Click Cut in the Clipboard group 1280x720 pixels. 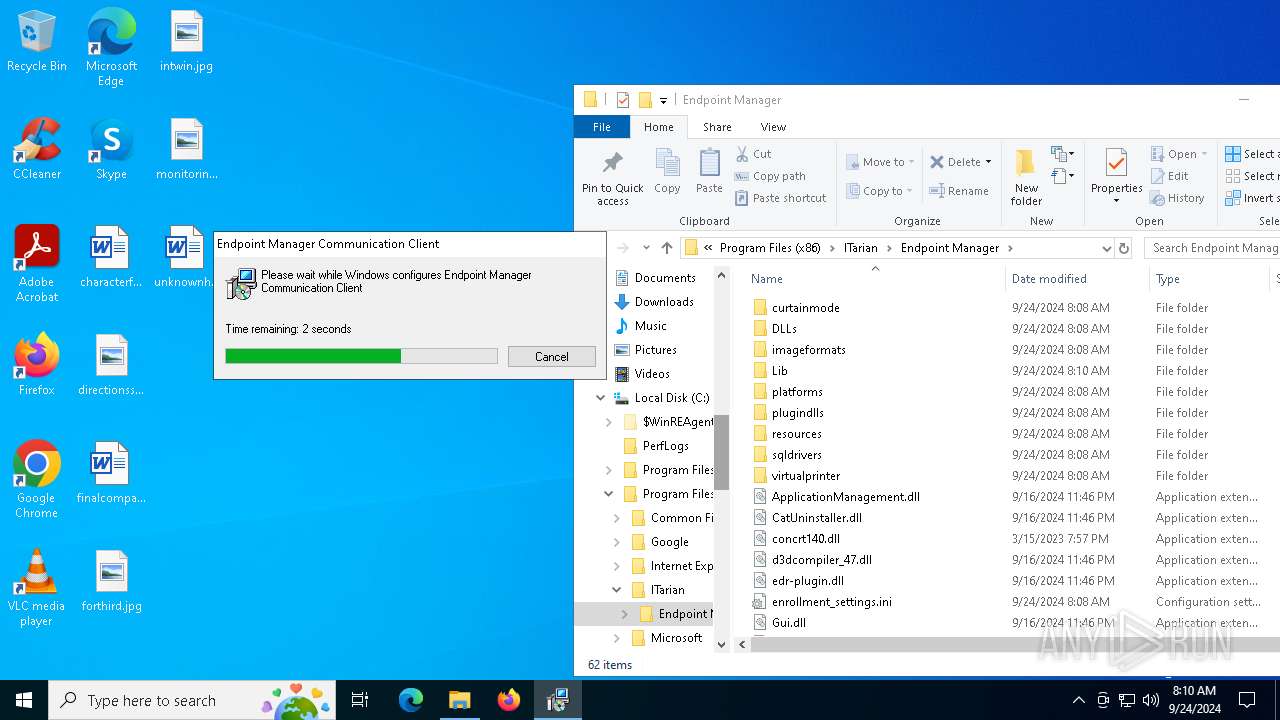point(754,154)
